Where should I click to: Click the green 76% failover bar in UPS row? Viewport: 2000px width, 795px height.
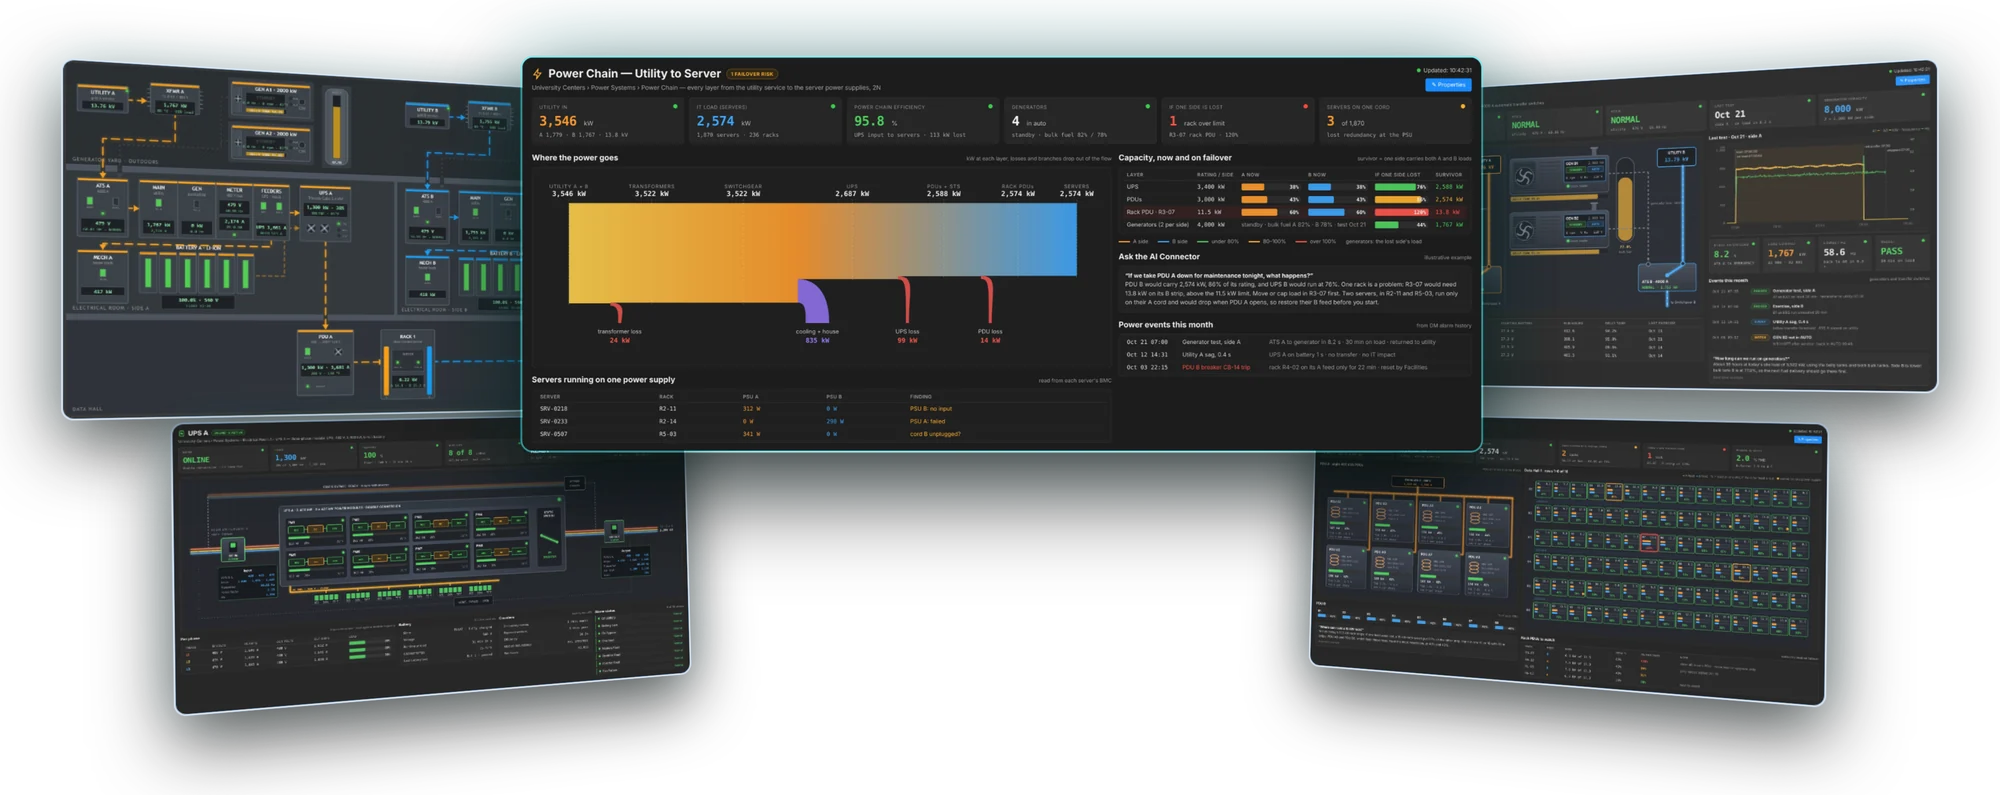(x=1396, y=187)
